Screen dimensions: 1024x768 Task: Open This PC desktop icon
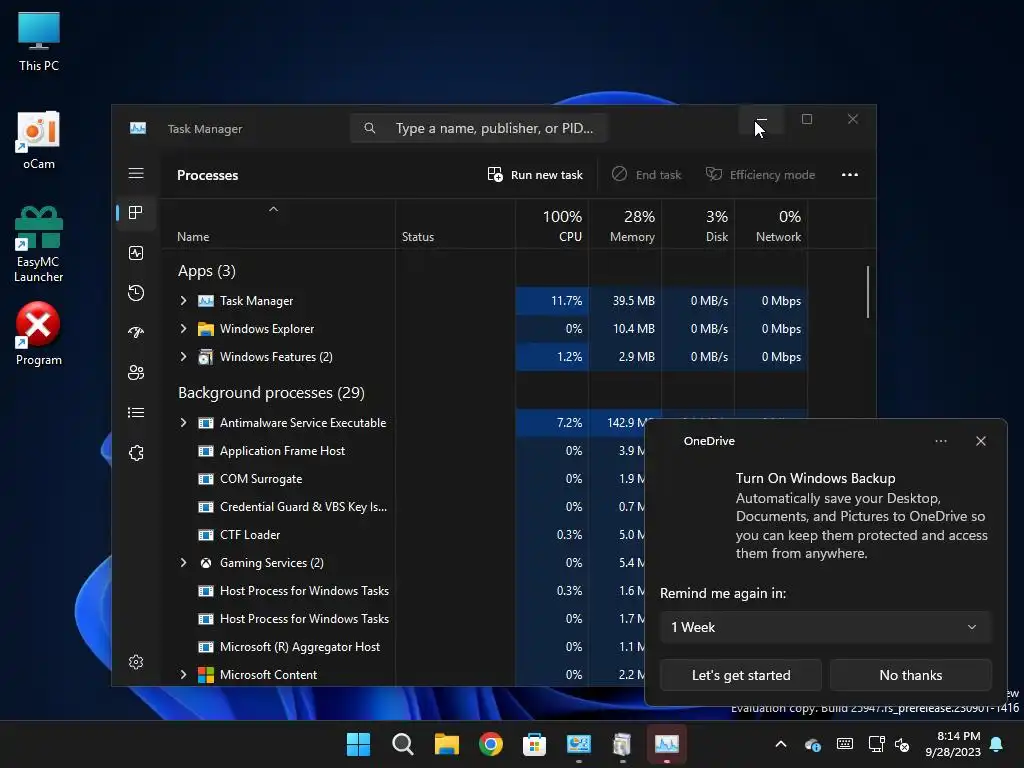(39, 42)
